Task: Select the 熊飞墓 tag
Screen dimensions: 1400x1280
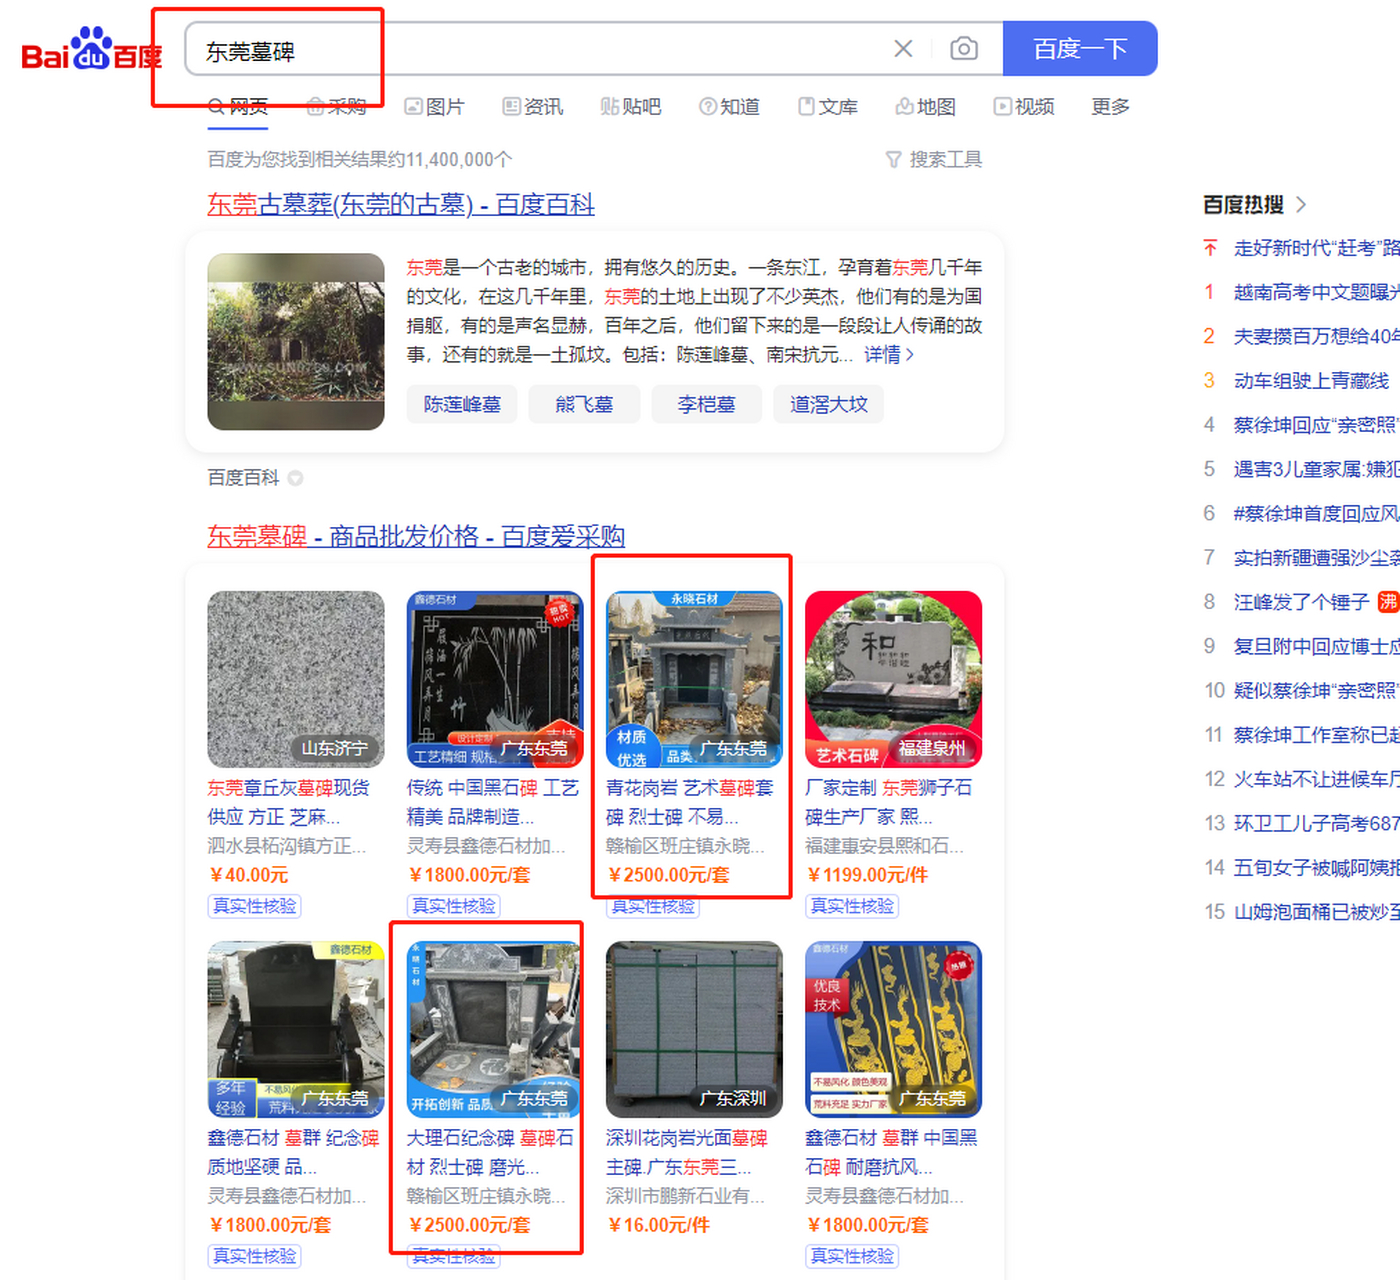Action: (584, 404)
